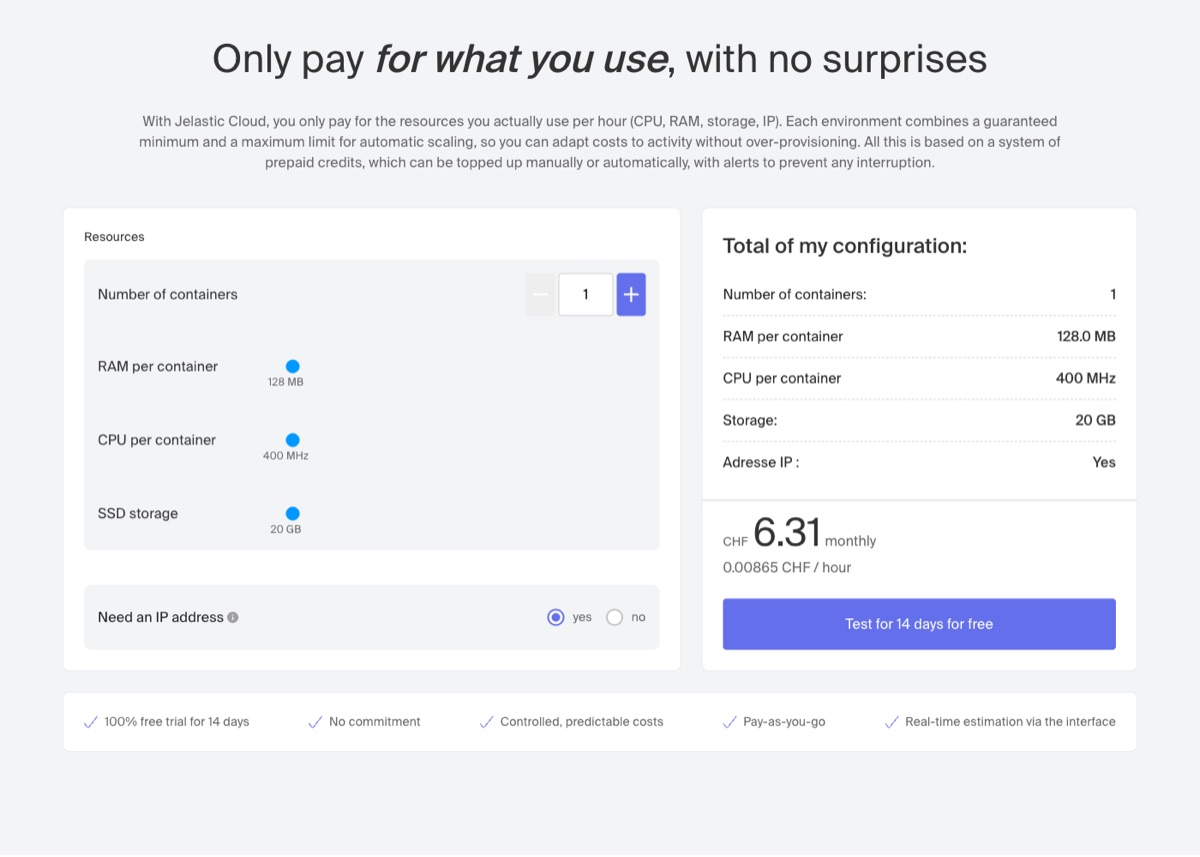Click checkmark icon beside 100% free trial
Screen dimensions: 1200x857
pos(91,722)
